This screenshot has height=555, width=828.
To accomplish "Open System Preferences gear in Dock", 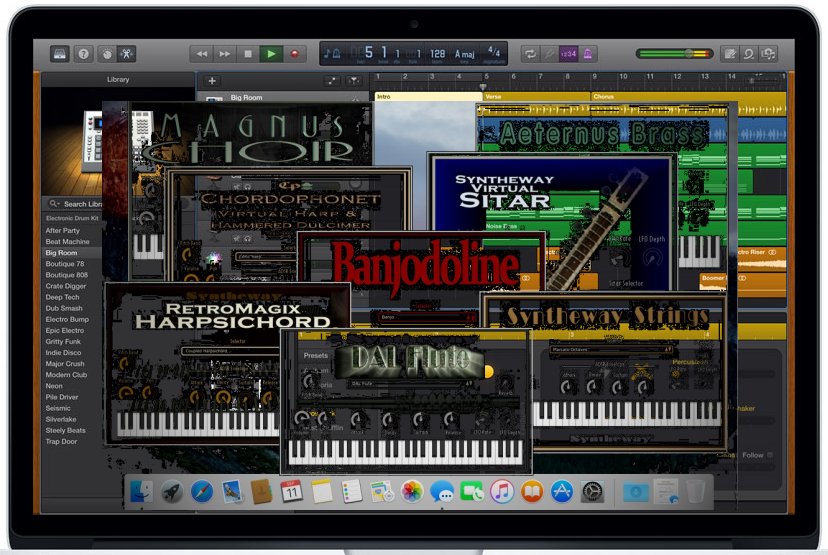I will tap(592, 492).
